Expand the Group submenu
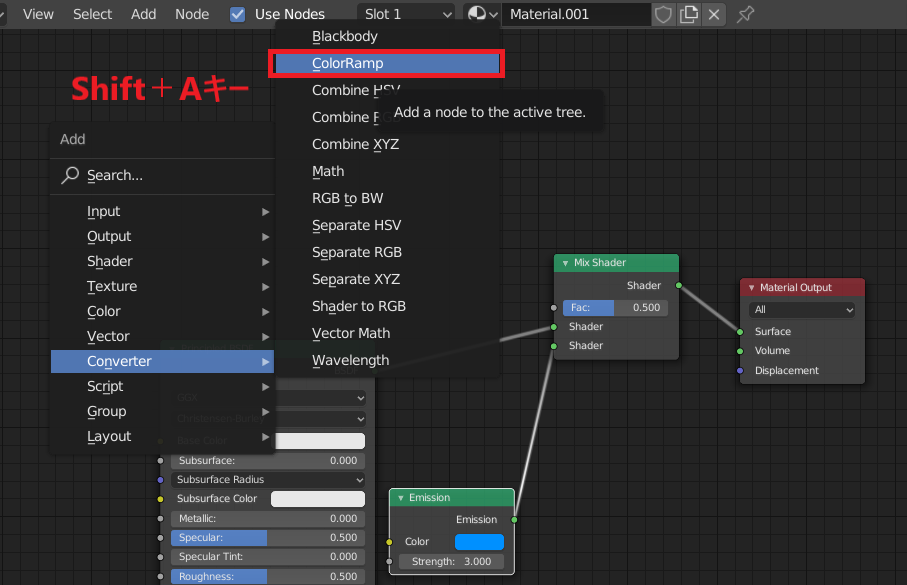The image size is (907, 585). coord(163,411)
